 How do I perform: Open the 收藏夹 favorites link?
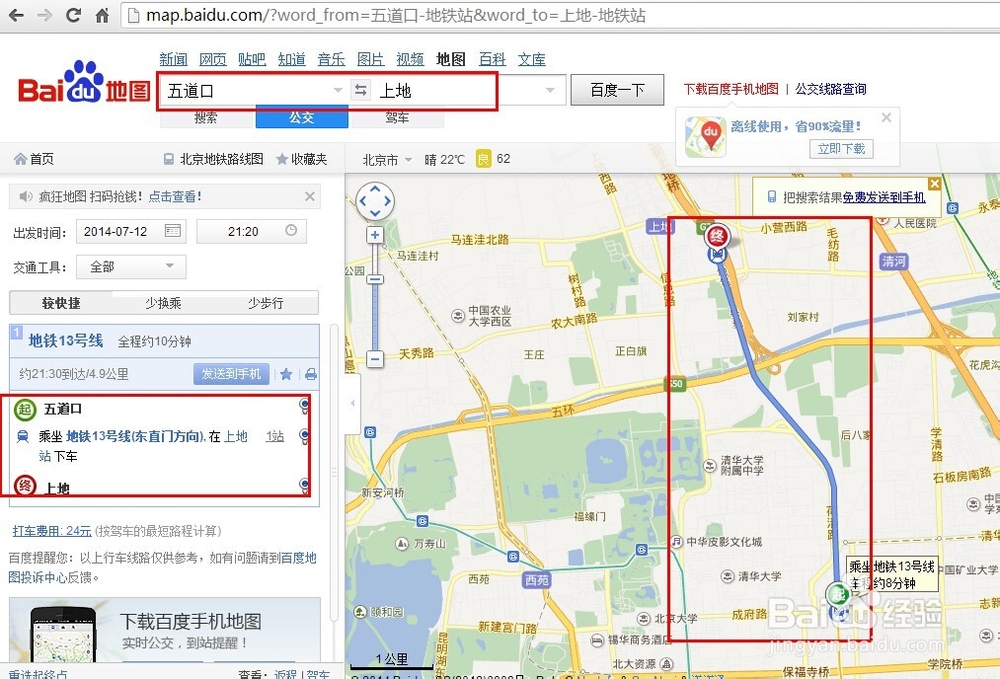[302, 159]
